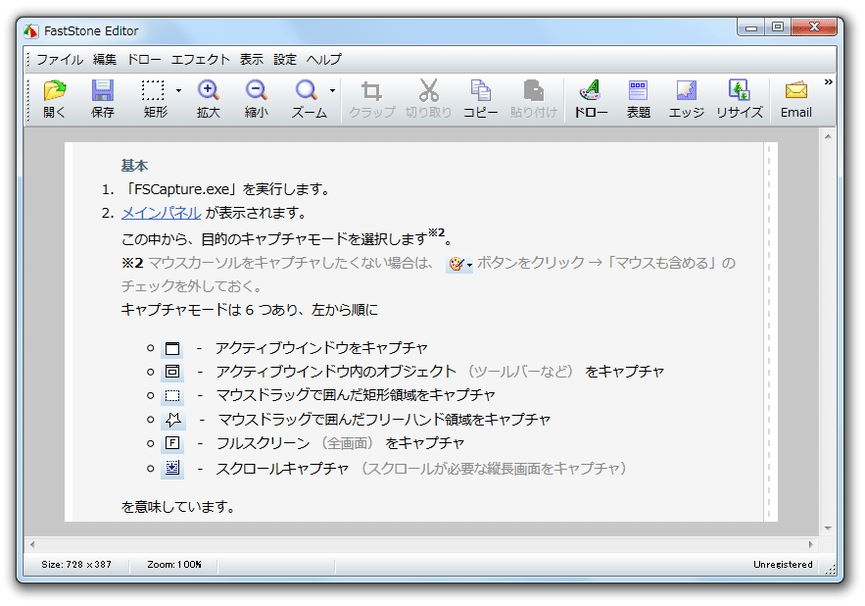The image size is (865, 606).
Task: Click the エッジ edge effect icon
Action: [686, 90]
